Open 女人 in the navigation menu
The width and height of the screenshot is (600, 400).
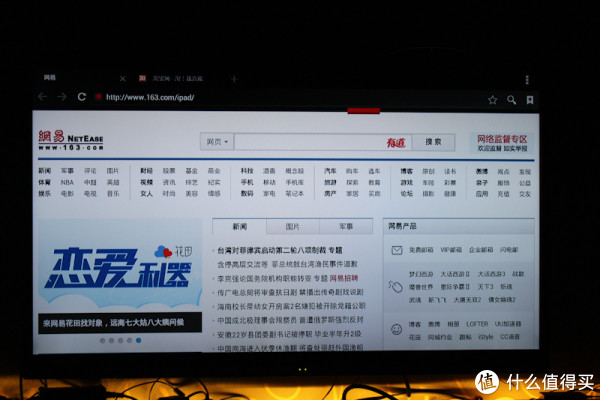click(x=147, y=194)
